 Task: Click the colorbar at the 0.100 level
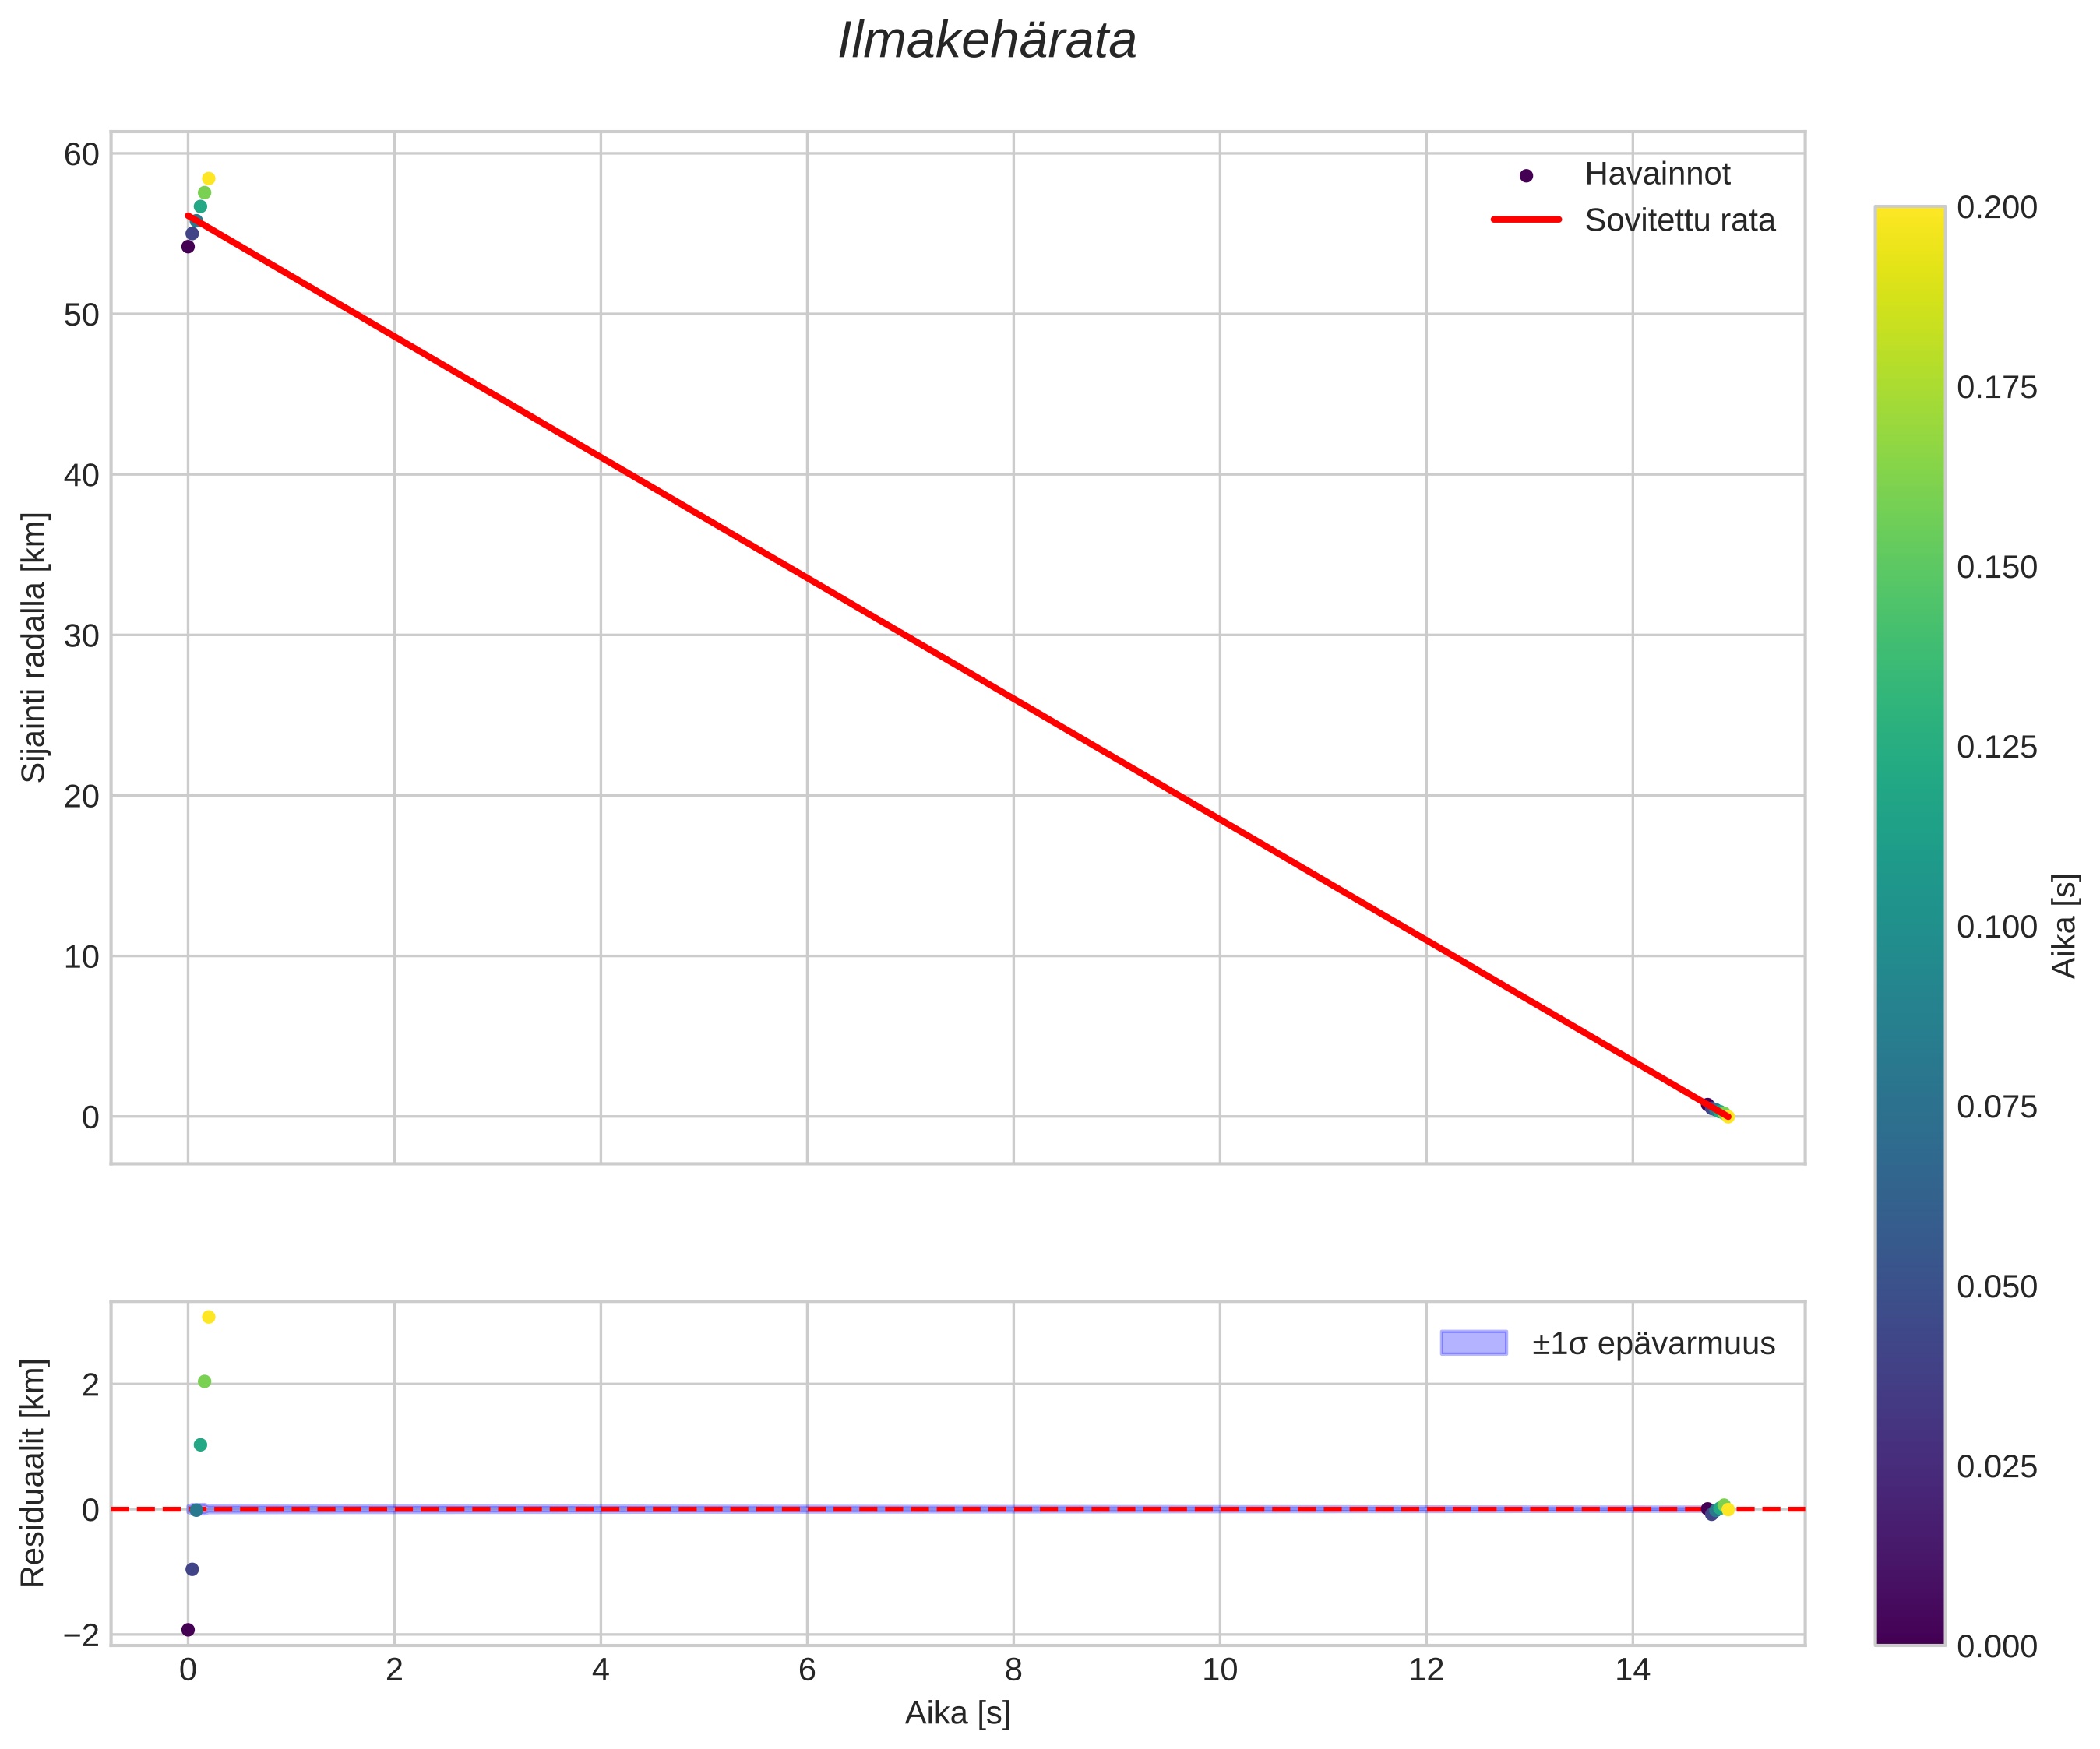point(1909,927)
